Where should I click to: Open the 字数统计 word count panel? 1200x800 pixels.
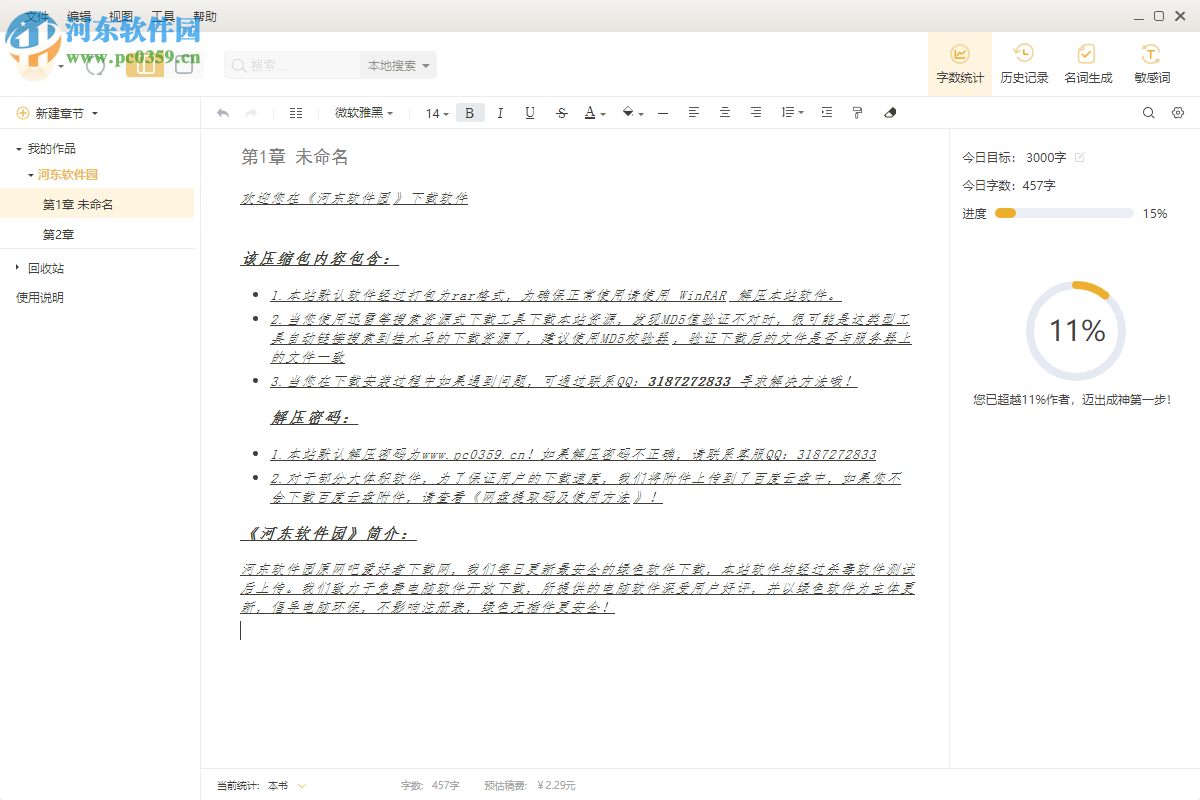pyautogui.click(x=959, y=63)
